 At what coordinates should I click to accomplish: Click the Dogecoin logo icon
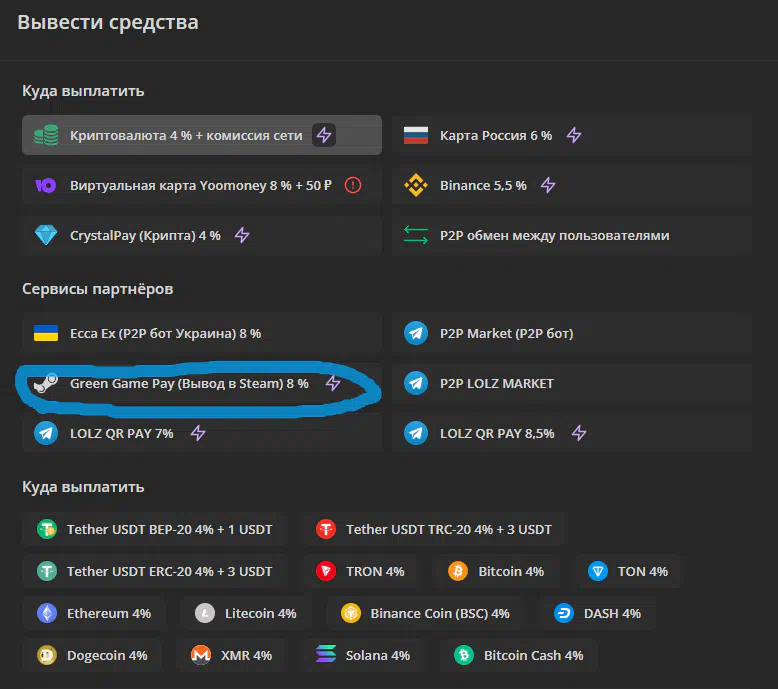click(47, 655)
